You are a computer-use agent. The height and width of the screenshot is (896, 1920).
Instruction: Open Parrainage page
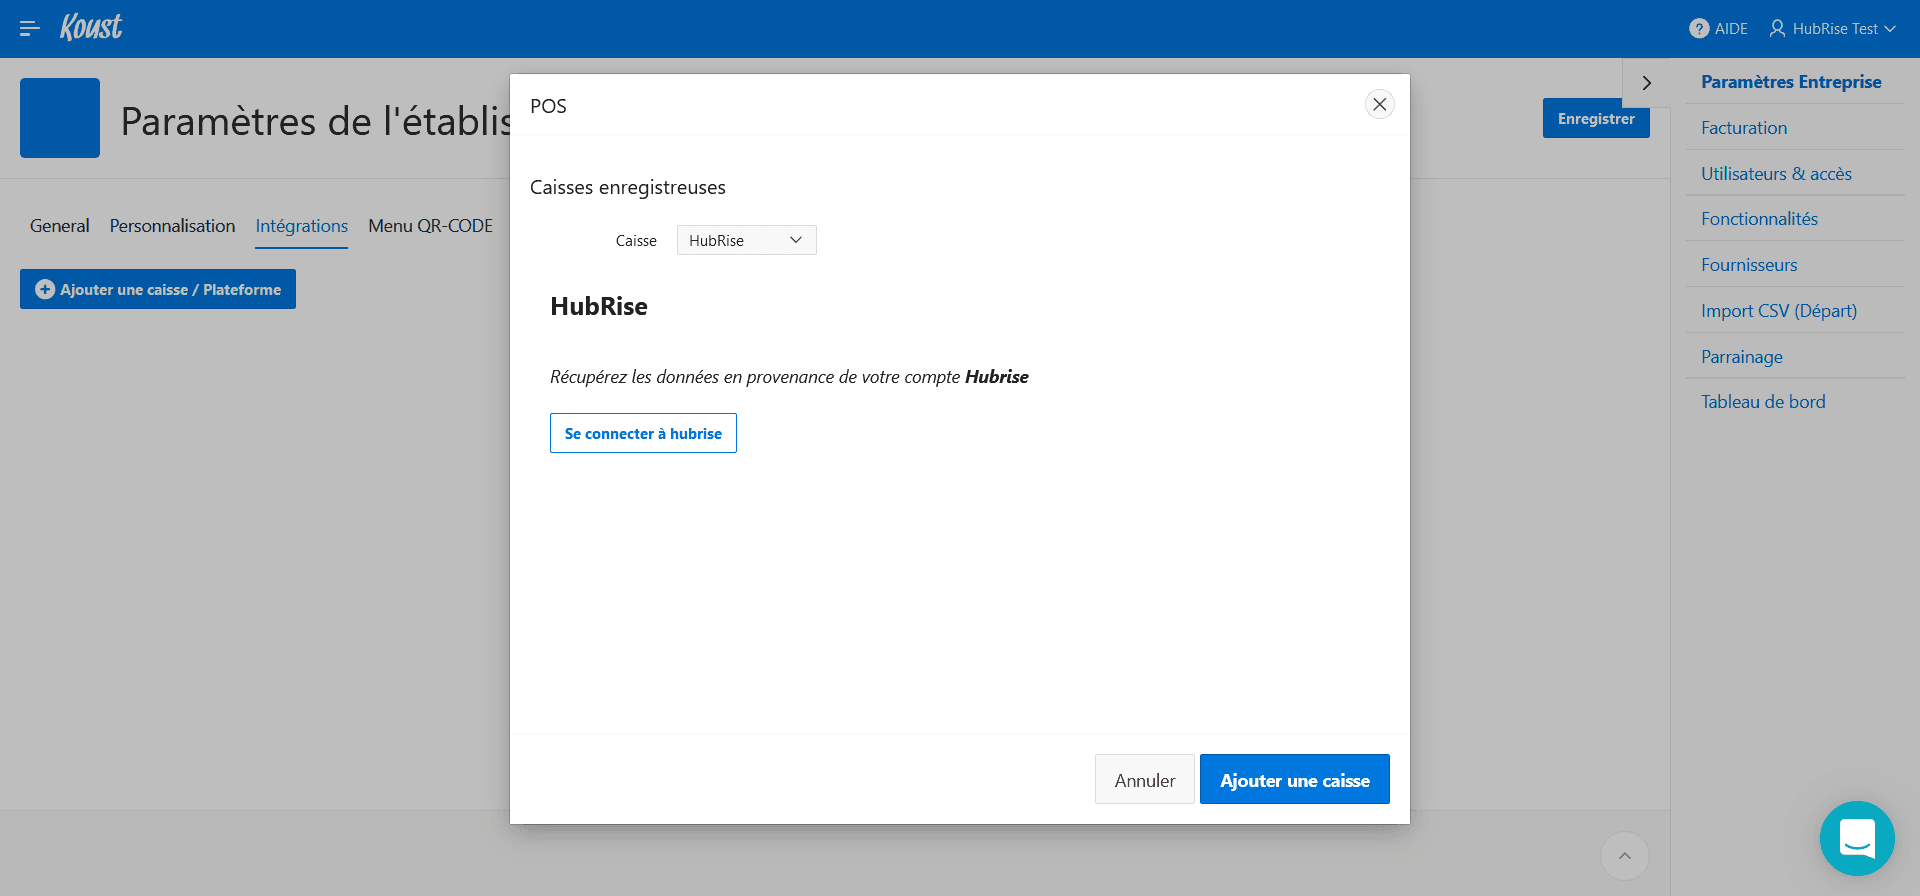click(x=1742, y=357)
